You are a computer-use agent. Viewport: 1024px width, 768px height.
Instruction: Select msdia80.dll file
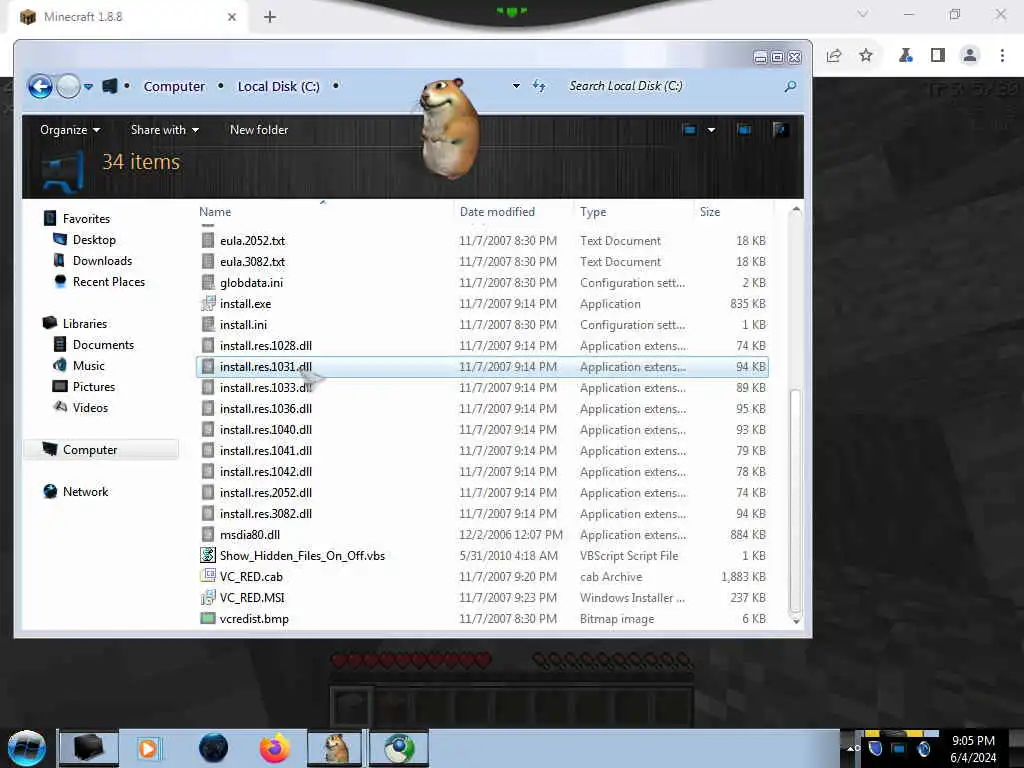250,534
